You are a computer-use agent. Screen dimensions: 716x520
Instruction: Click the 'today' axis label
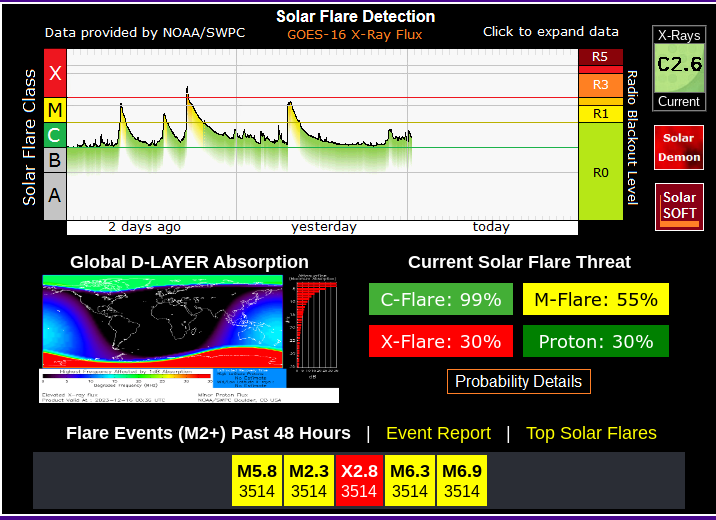[491, 227]
